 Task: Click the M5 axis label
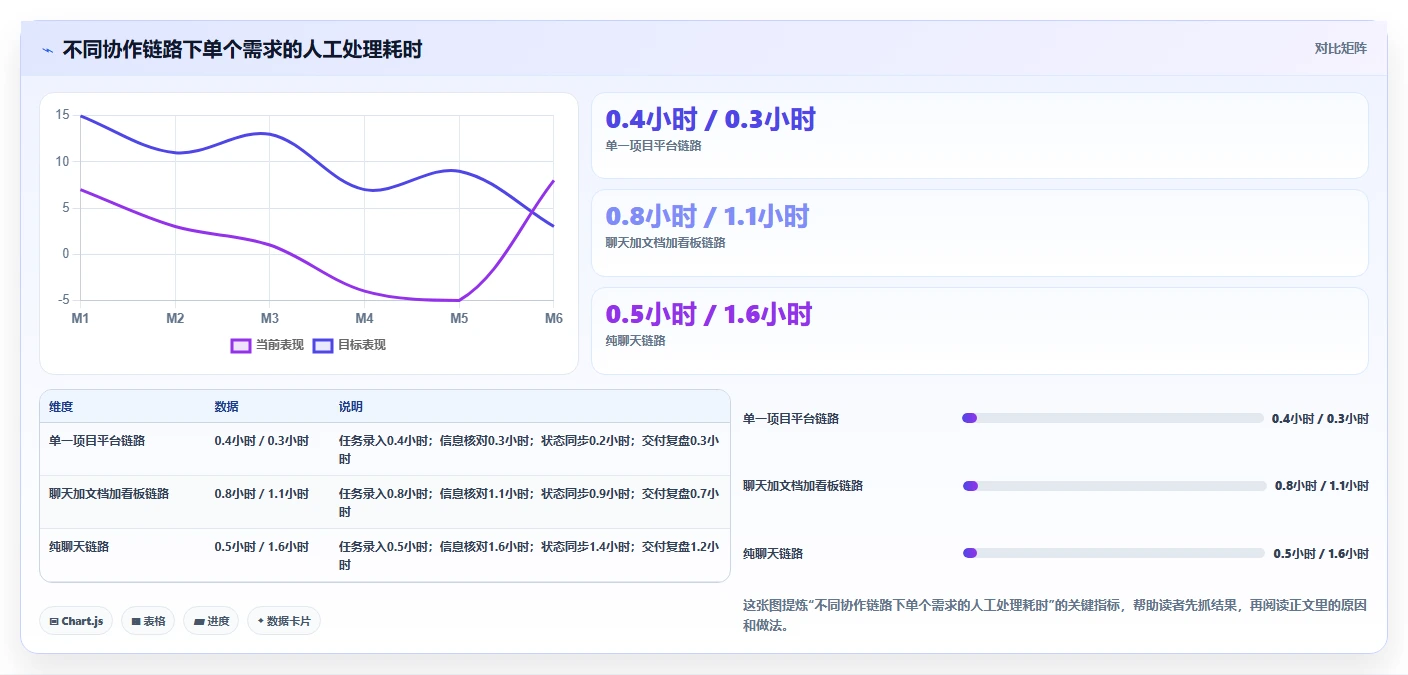tap(459, 318)
